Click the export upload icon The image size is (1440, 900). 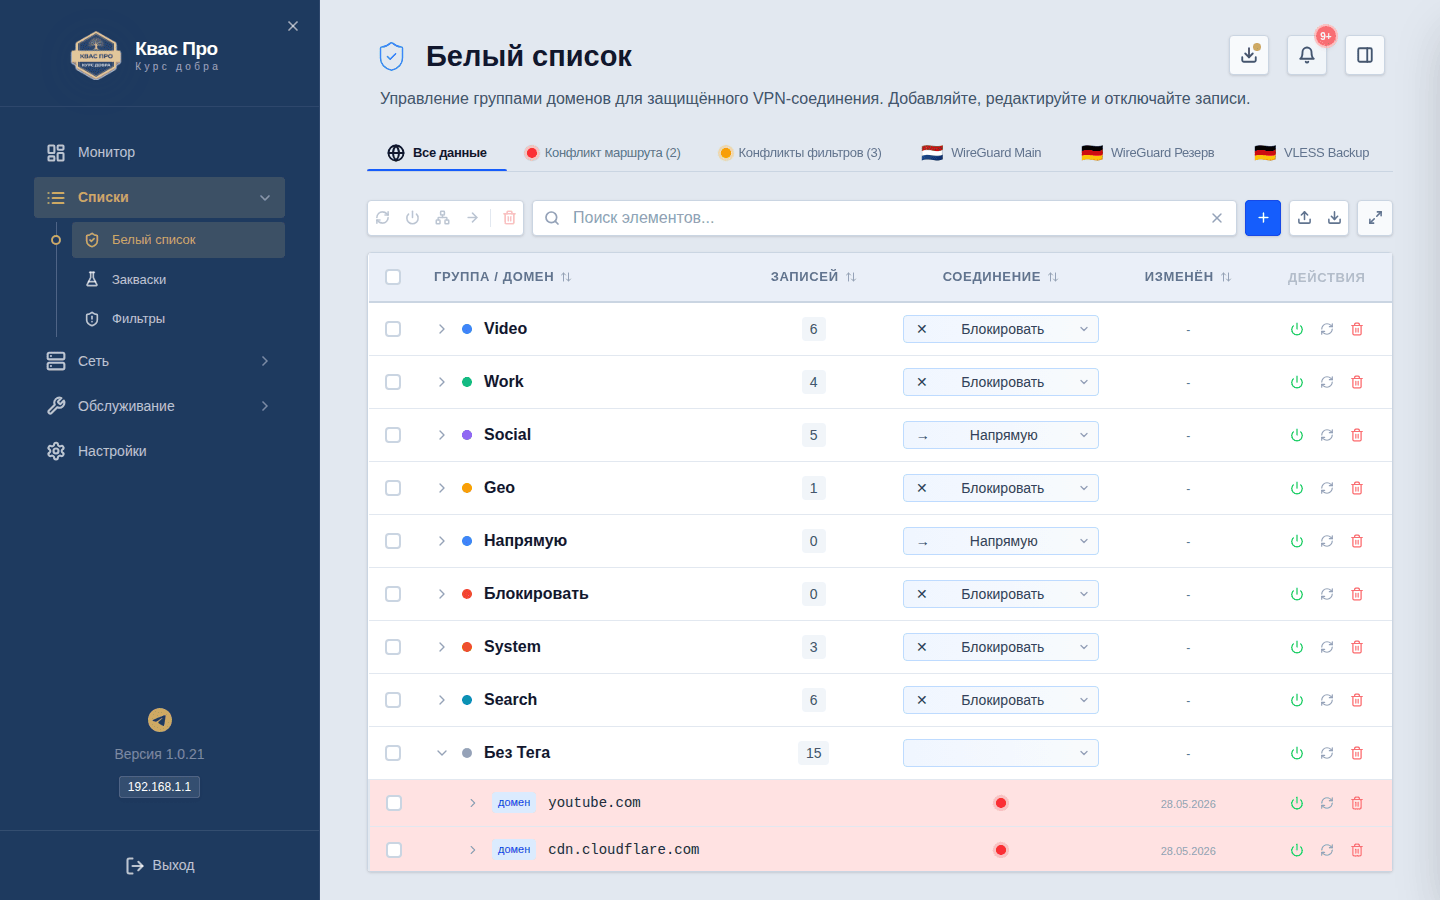[1304, 218]
